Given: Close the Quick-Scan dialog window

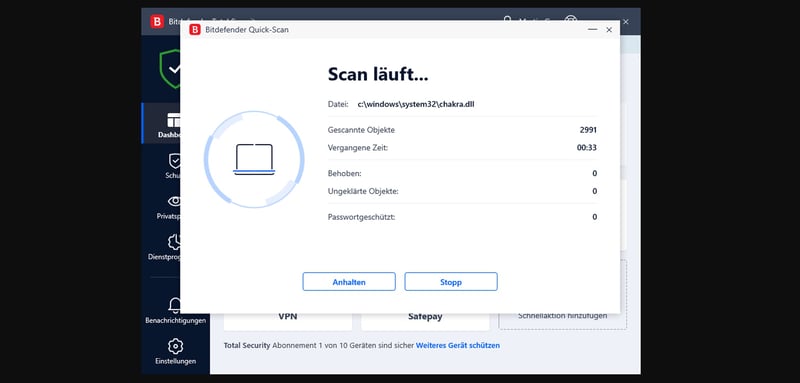Looking at the screenshot, I should click(609, 30).
